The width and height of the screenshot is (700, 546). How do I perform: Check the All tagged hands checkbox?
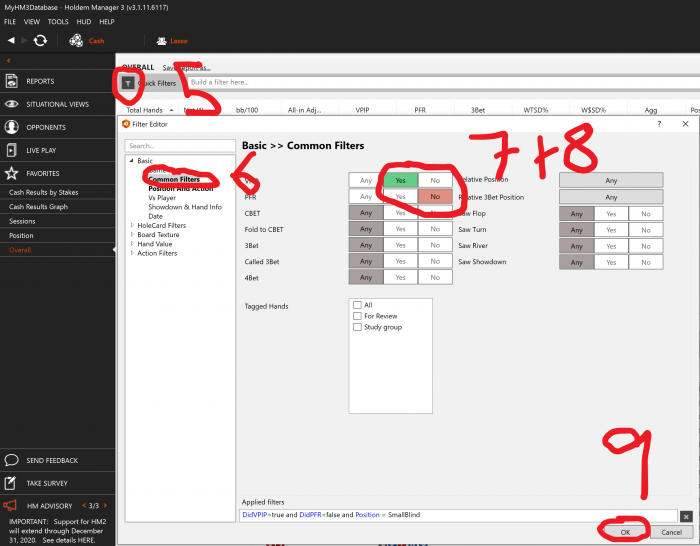point(357,305)
